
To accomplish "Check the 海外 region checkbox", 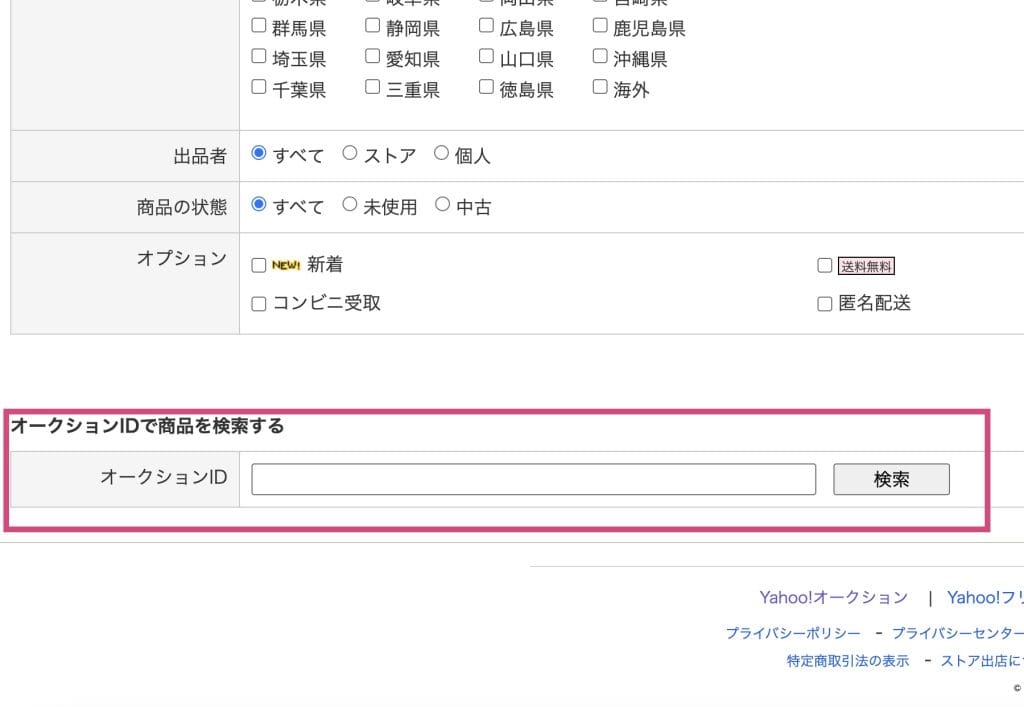I will pyautogui.click(x=600, y=88).
